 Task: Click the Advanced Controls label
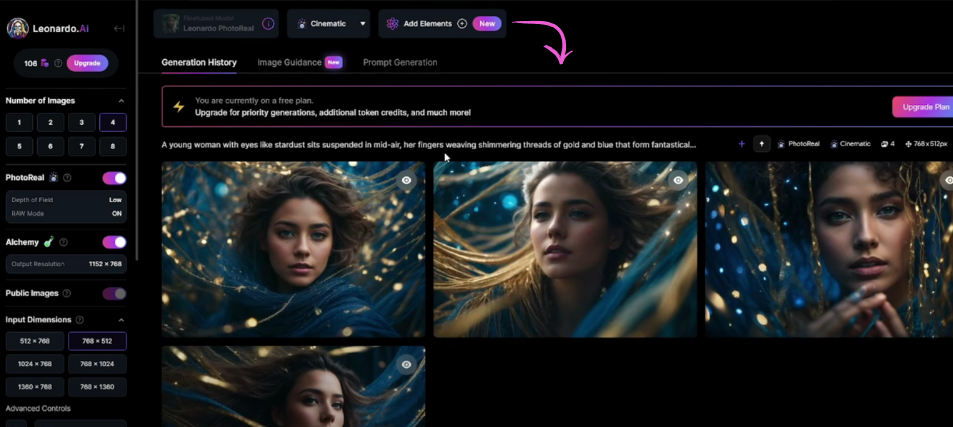click(x=38, y=409)
